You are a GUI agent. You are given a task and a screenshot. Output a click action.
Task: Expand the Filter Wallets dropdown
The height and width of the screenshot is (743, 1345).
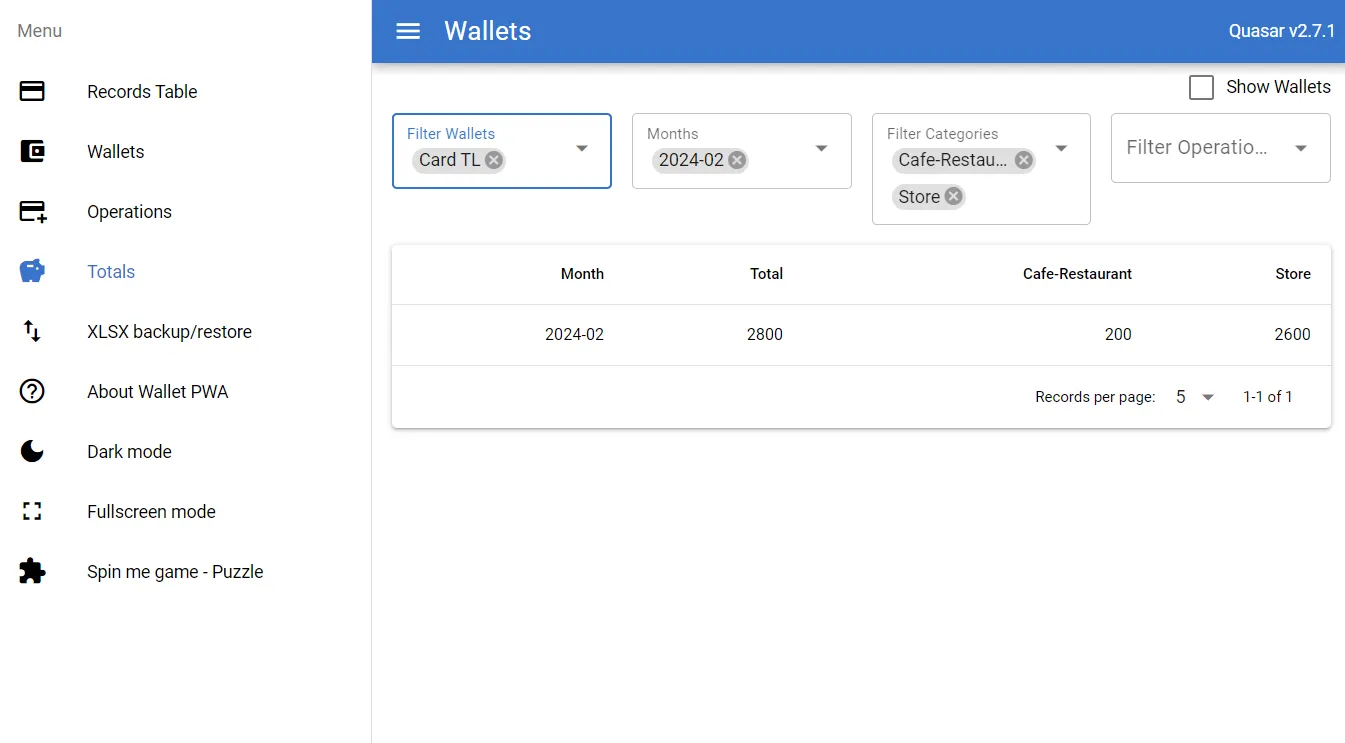coord(582,149)
